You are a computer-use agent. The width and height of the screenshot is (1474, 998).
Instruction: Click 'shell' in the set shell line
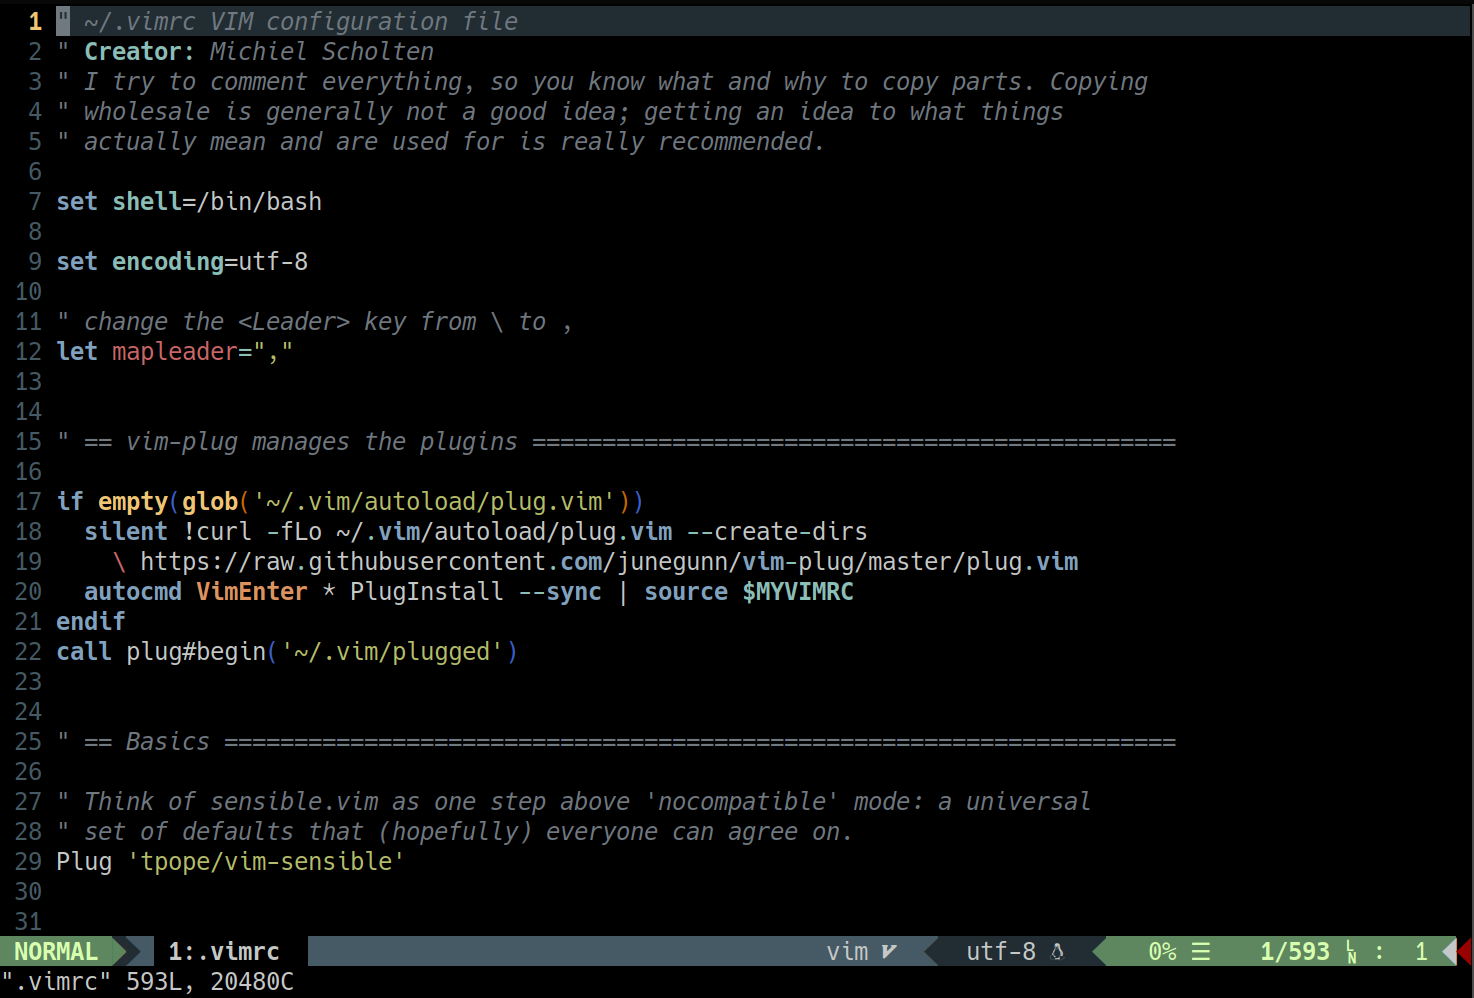pyautogui.click(x=147, y=202)
